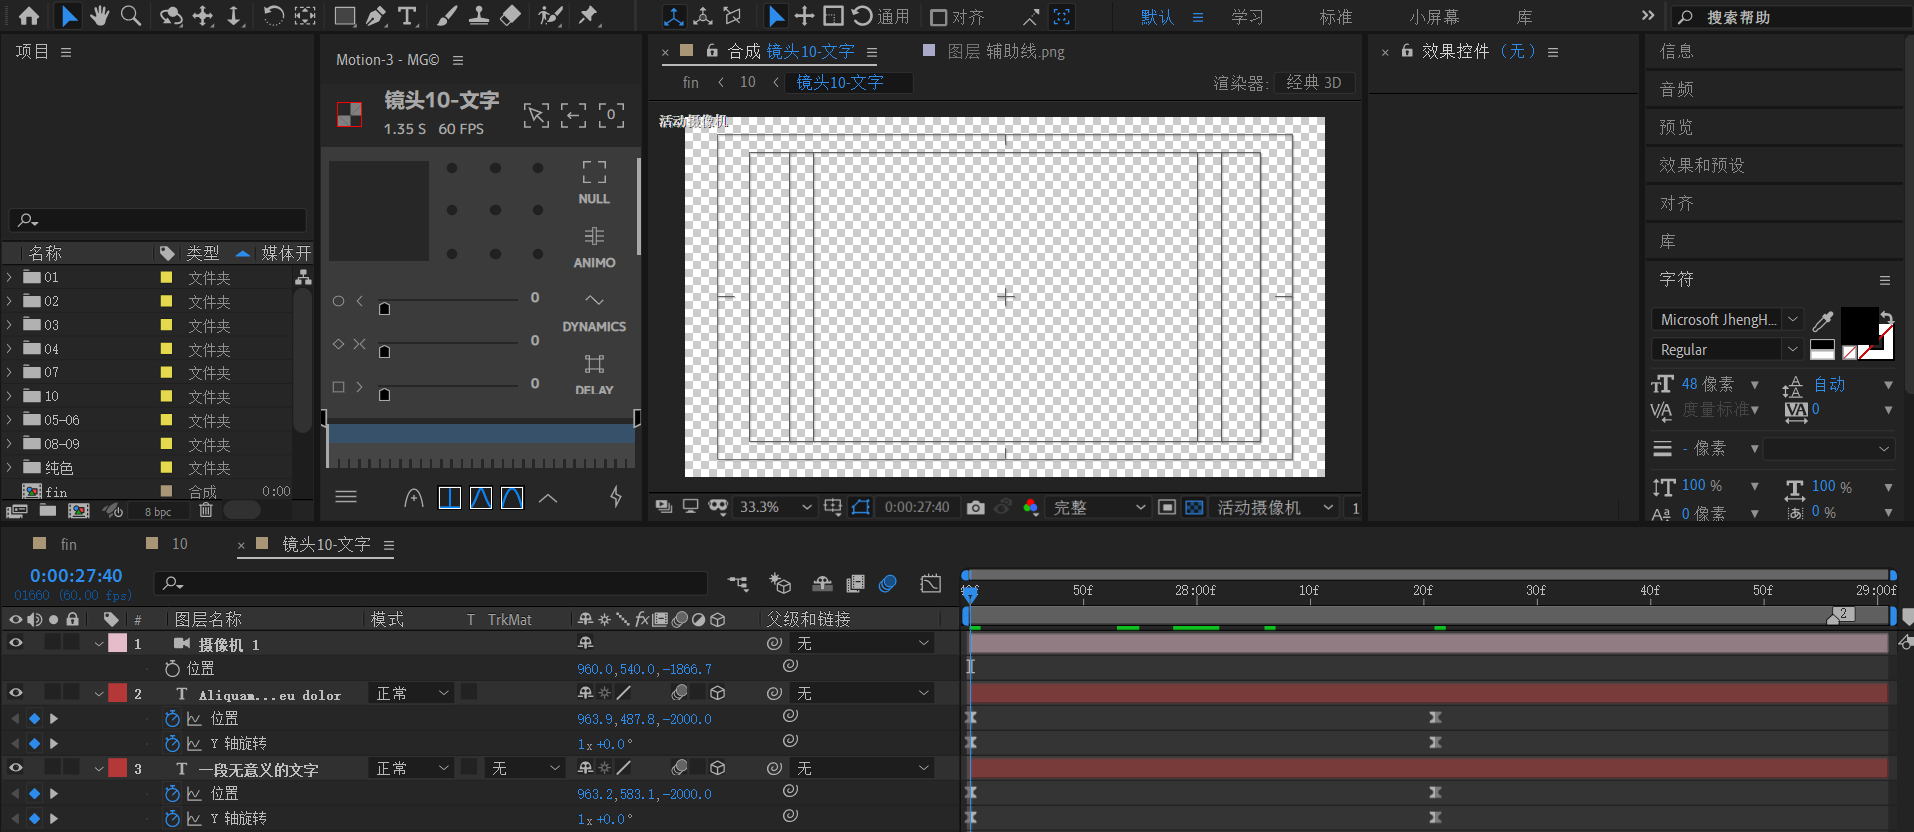
Task: Open the 活动摄像机 view dropdown
Action: [x=1274, y=507]
